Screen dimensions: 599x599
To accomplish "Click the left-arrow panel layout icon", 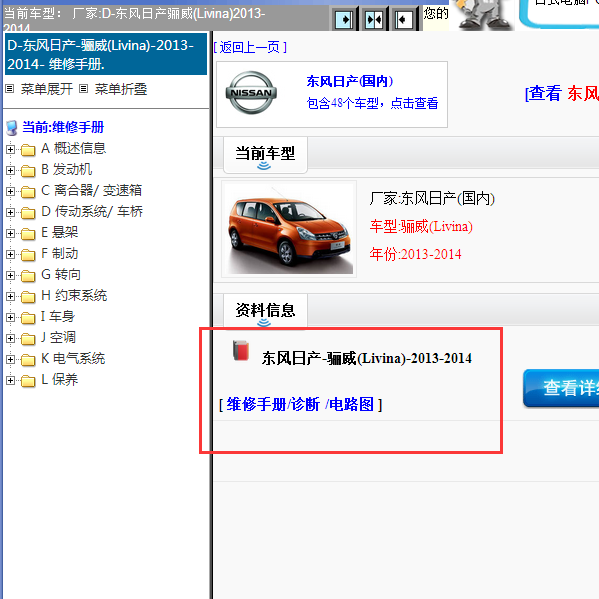I will pos(404,19).
